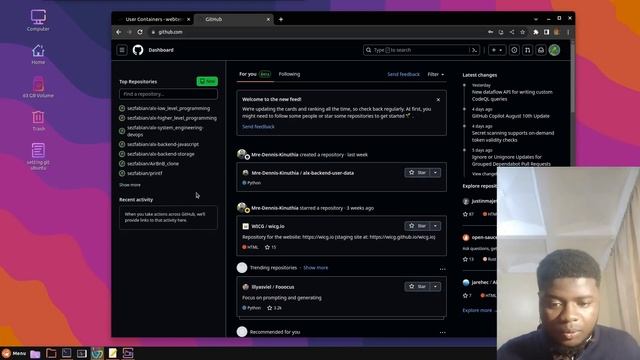Reload the github.com page
The width and height of the screenshot is (640, 360).
tap(140, 32)
